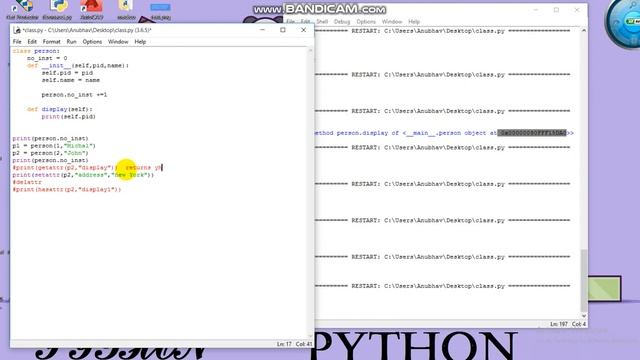This screenshot has width=640, height=360.
Task: Open the Options menu in class.py editor
Action: [92, 42]
